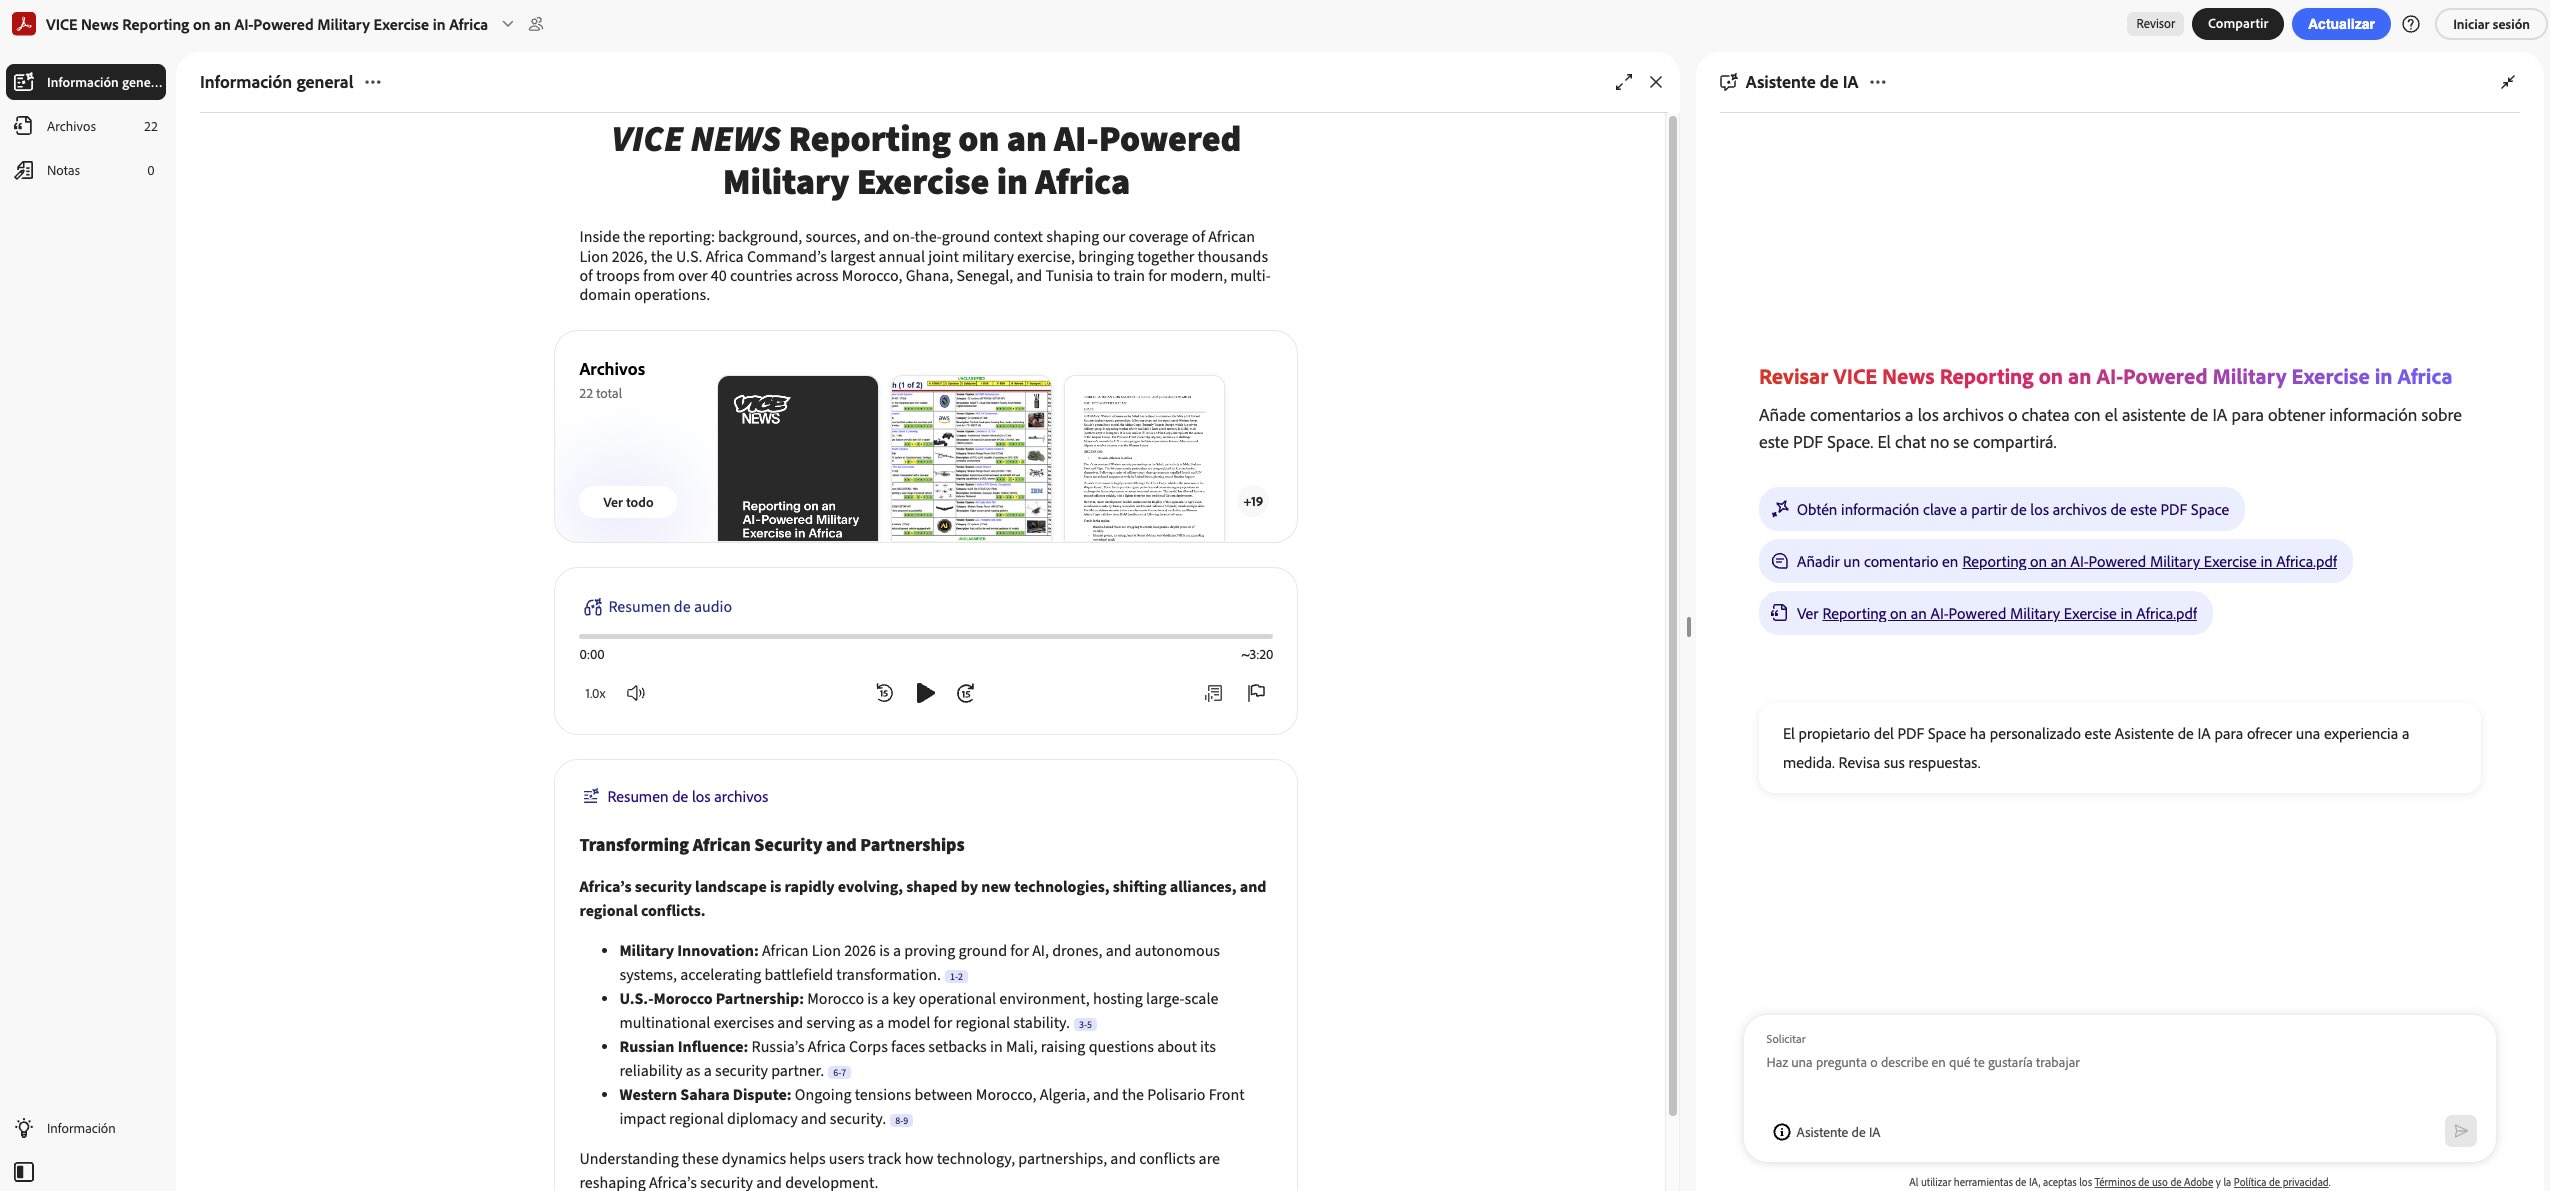Viewport: 2550px width, 1191px height.
Task: Click the Resumen de audio icon
Action: coord(592,607)
